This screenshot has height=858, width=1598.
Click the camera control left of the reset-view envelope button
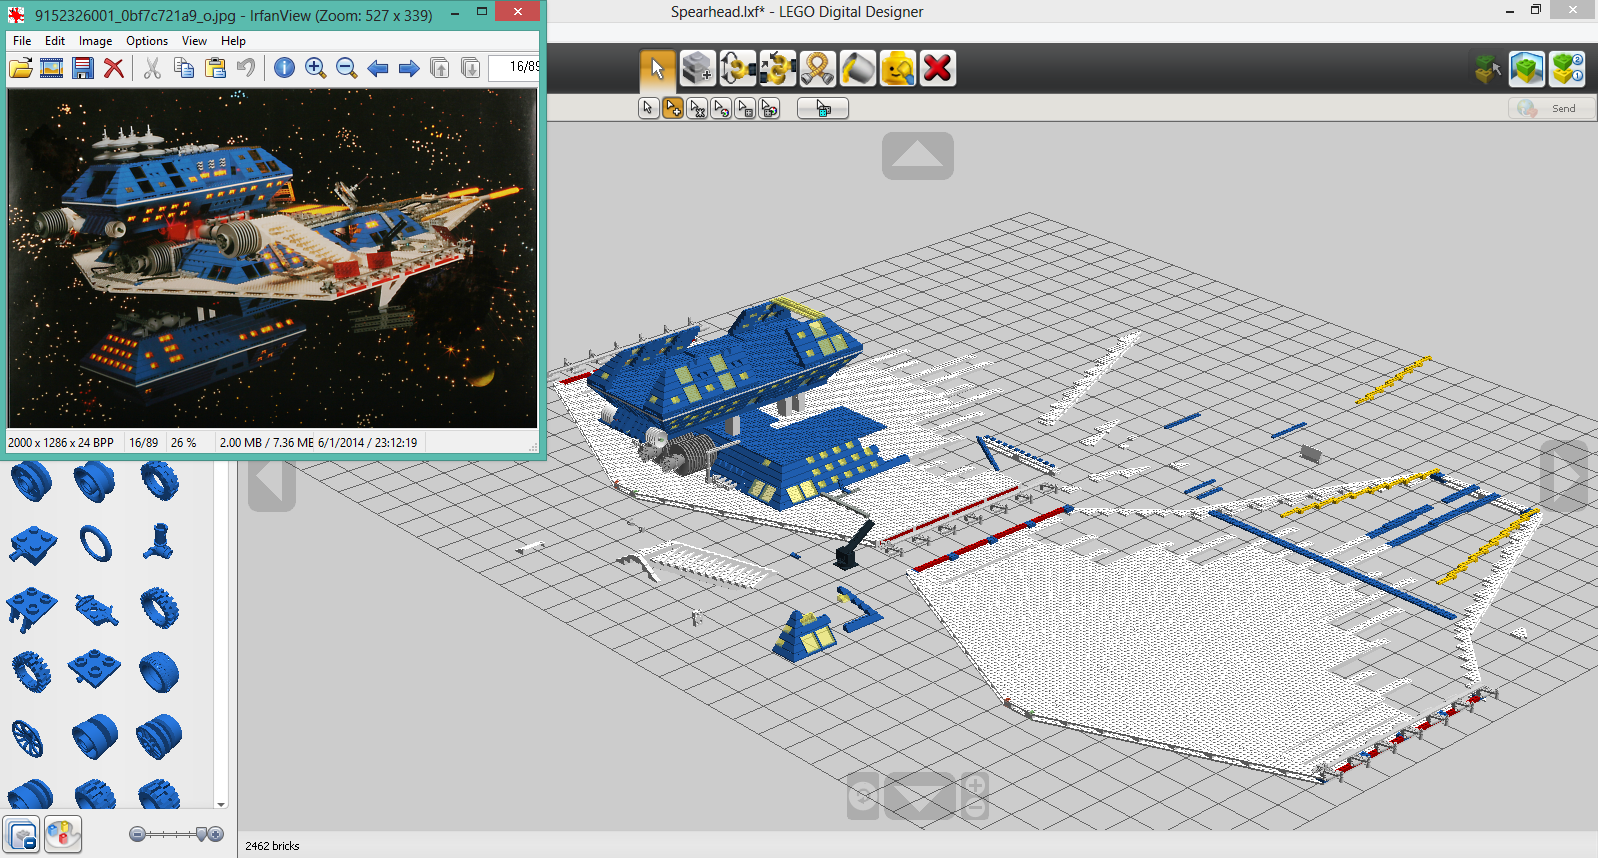[864, 796]
